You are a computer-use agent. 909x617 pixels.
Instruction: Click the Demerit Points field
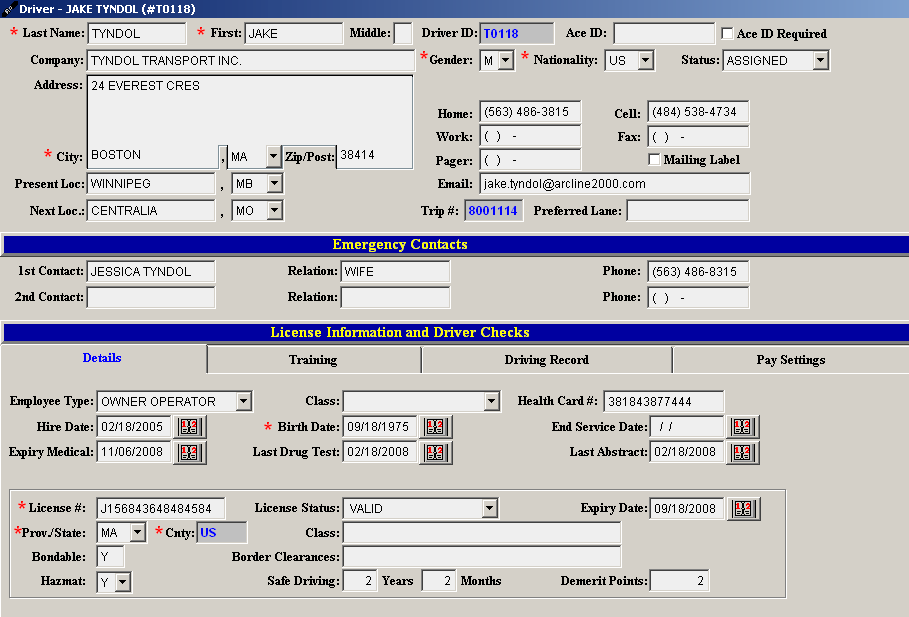pos(679,581)
